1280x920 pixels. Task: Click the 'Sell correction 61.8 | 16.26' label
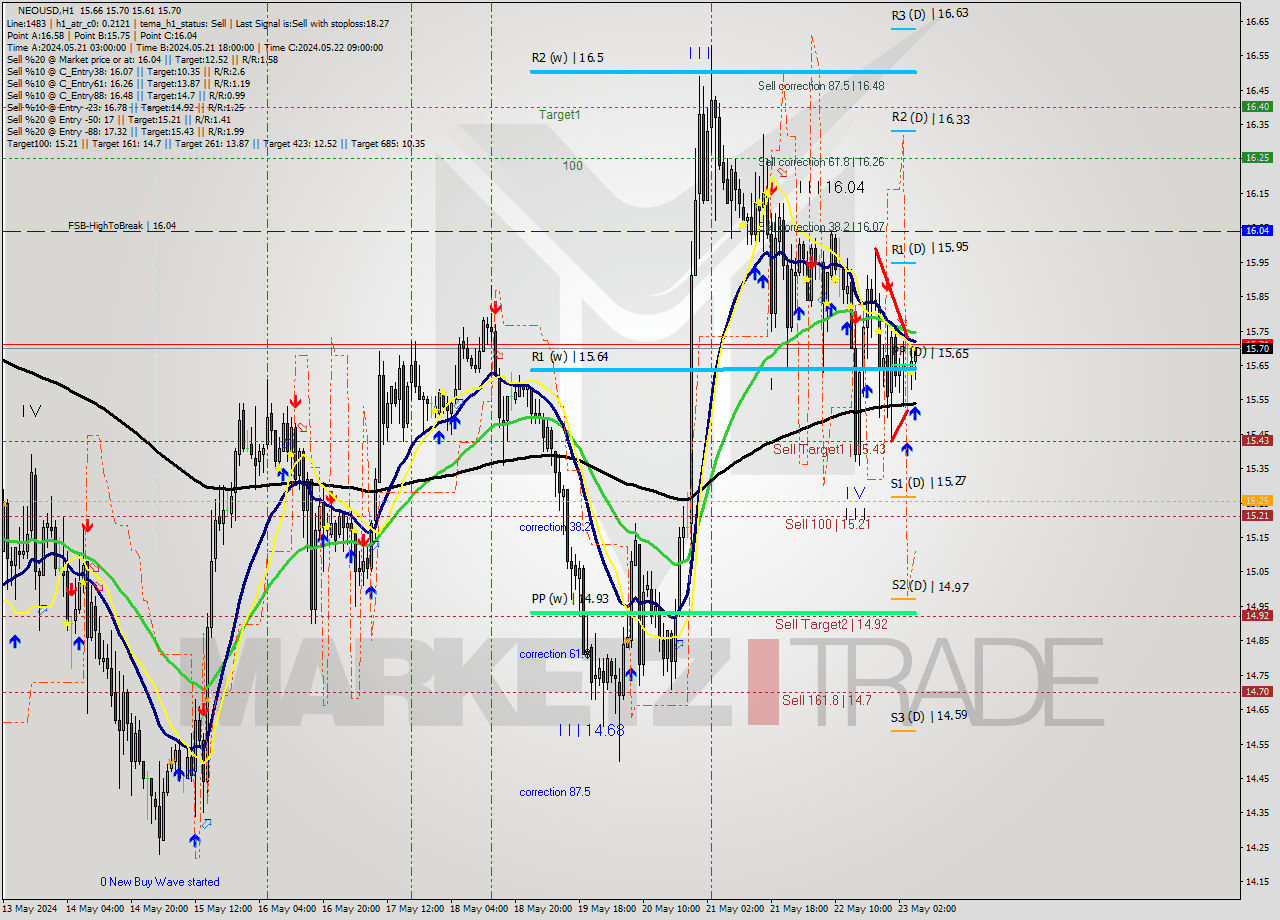[821, 162]
